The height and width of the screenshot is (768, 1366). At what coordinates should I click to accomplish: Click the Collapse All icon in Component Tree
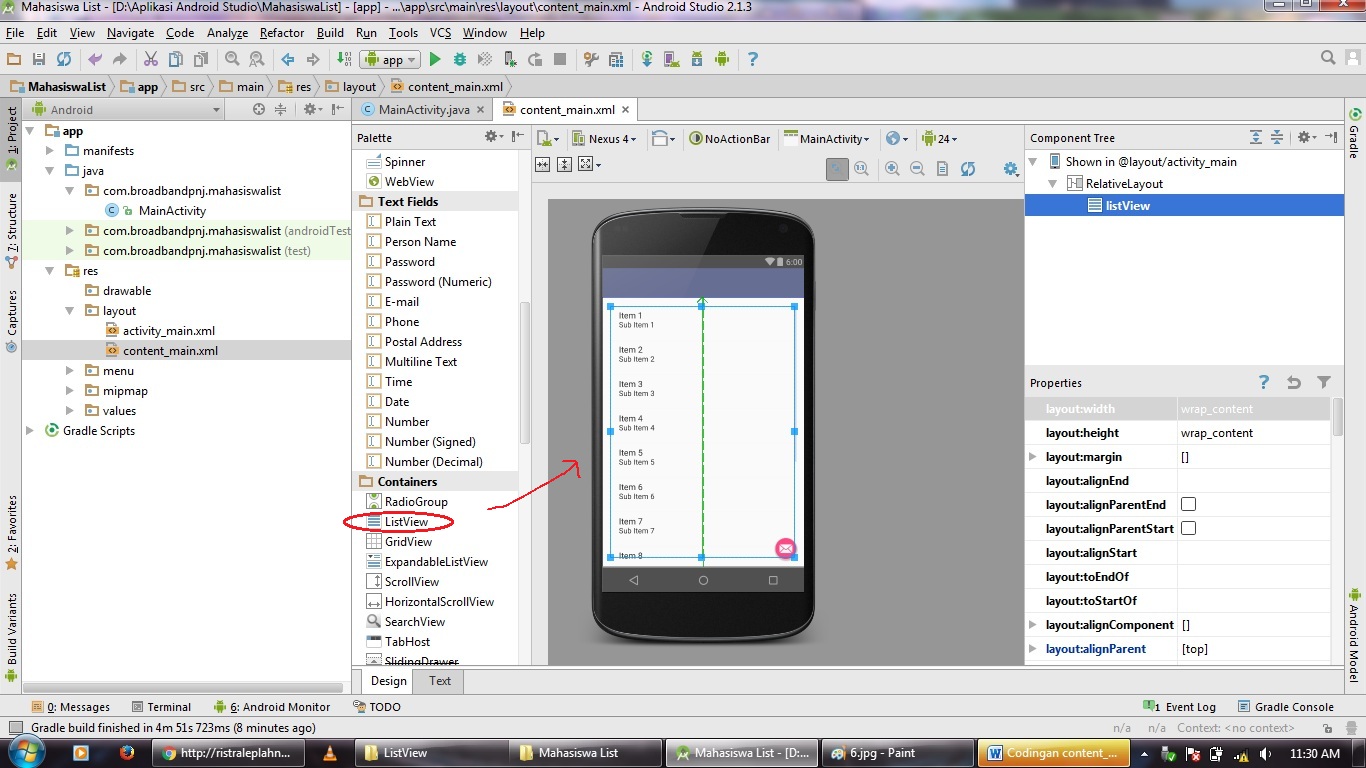pos(1277,137)
